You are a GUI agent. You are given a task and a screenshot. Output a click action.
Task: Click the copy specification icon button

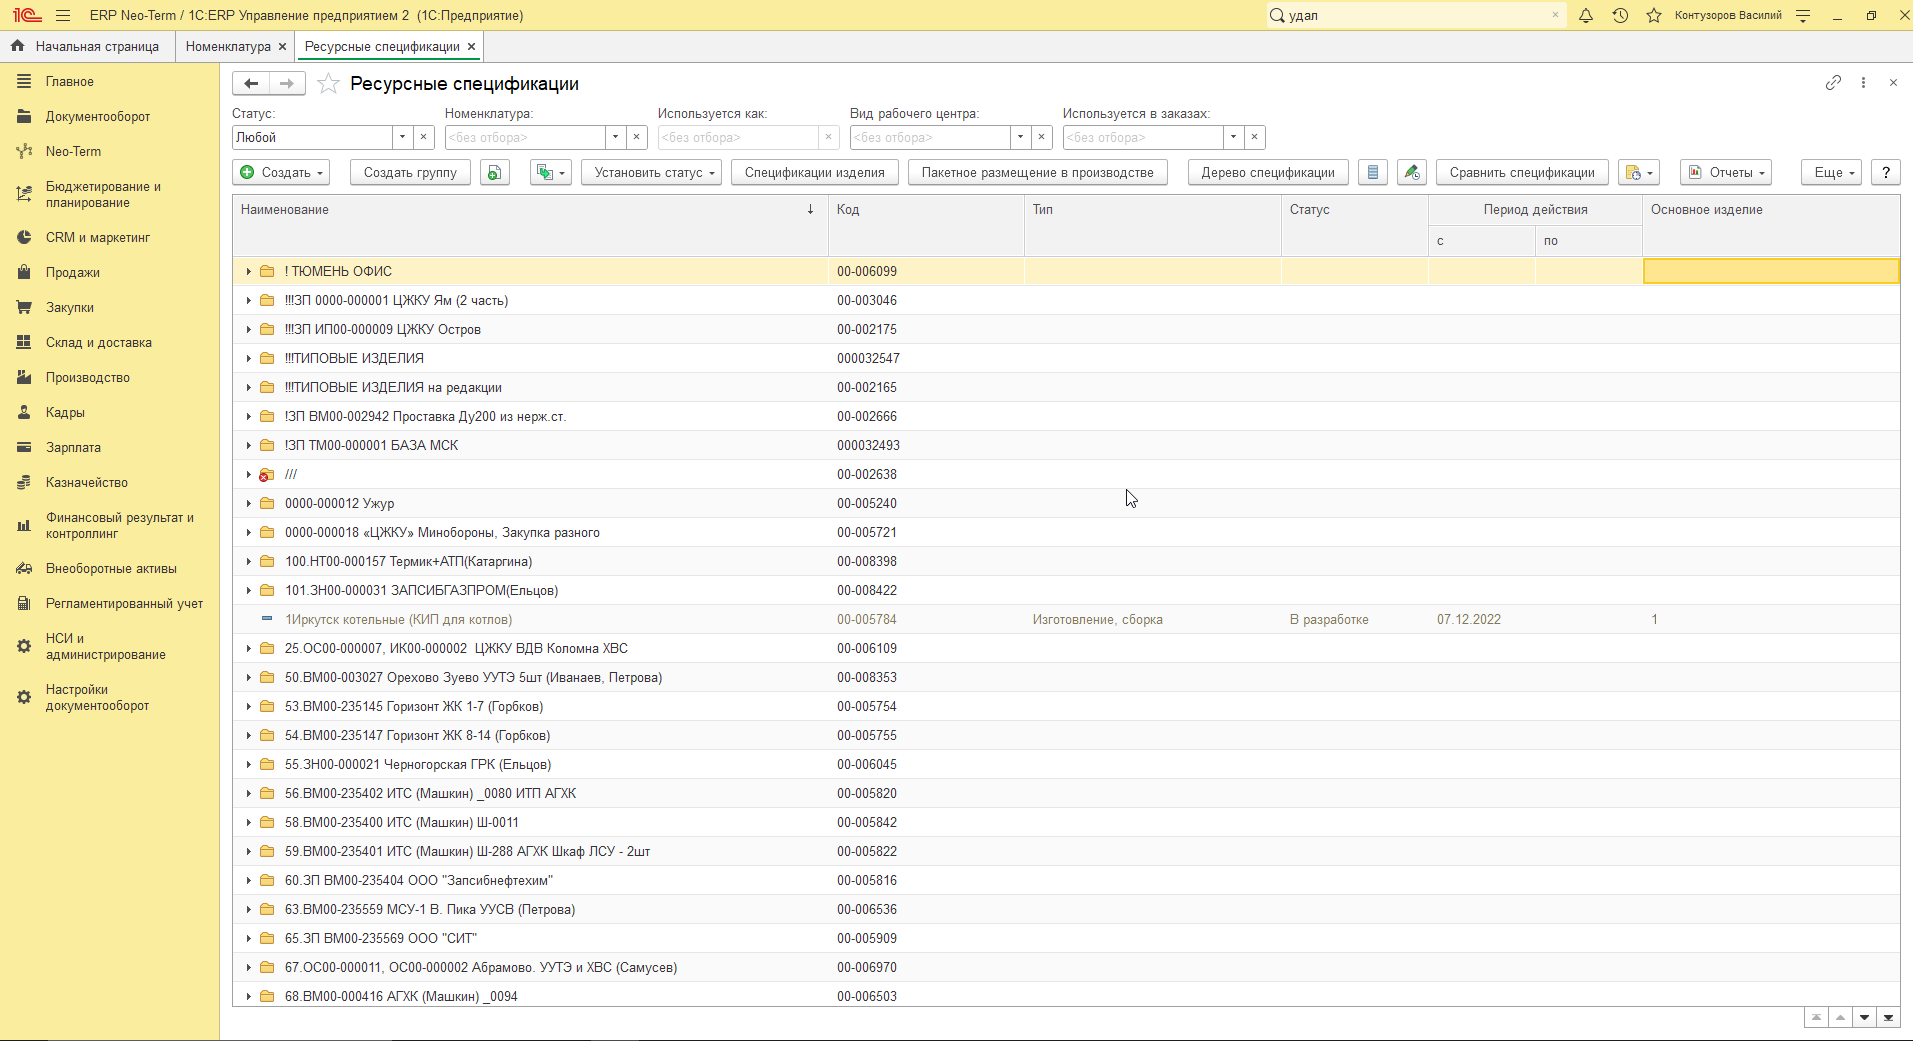pyautogui.click(x=494, y=173)
